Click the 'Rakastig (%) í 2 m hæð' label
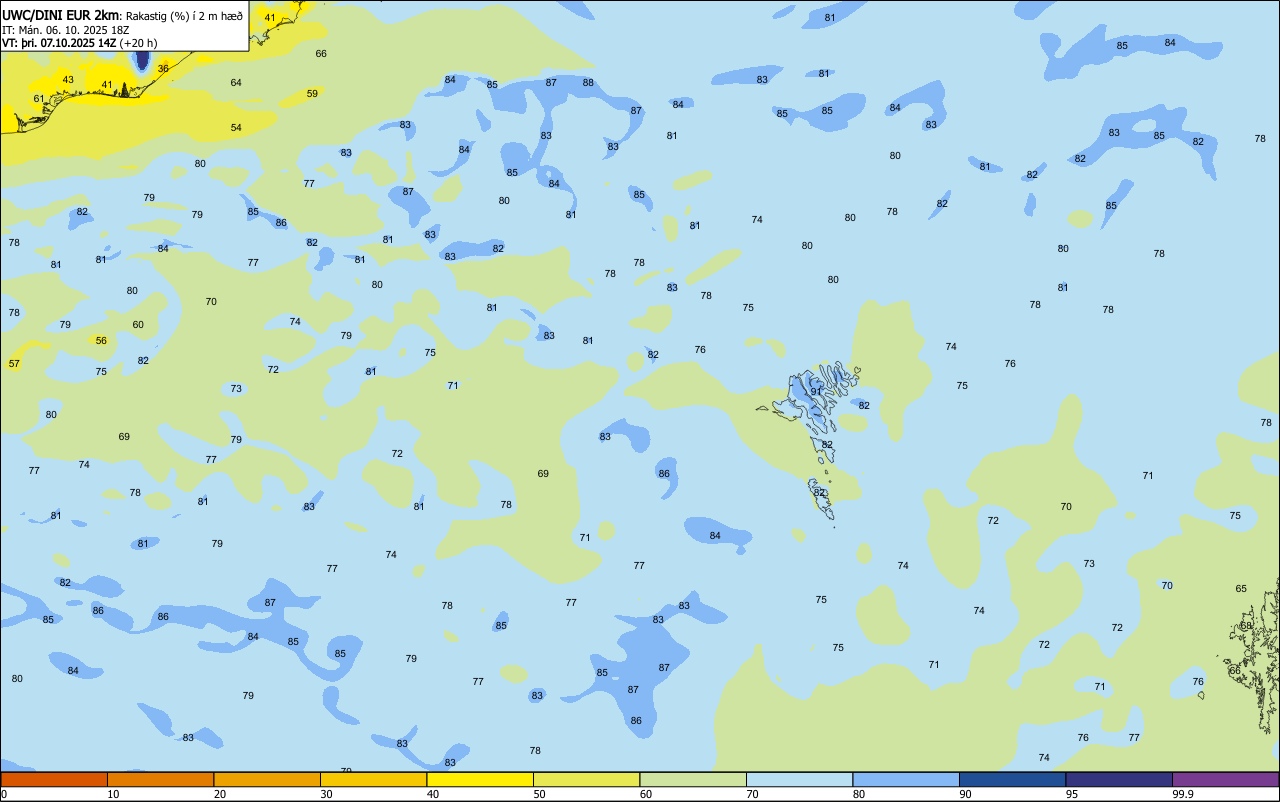The image size is (1280, 802). tap(184, 16)
